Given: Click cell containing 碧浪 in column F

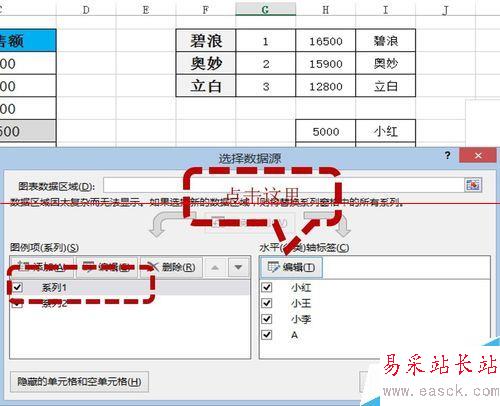Looking at the screenshot, I should 206,40.
